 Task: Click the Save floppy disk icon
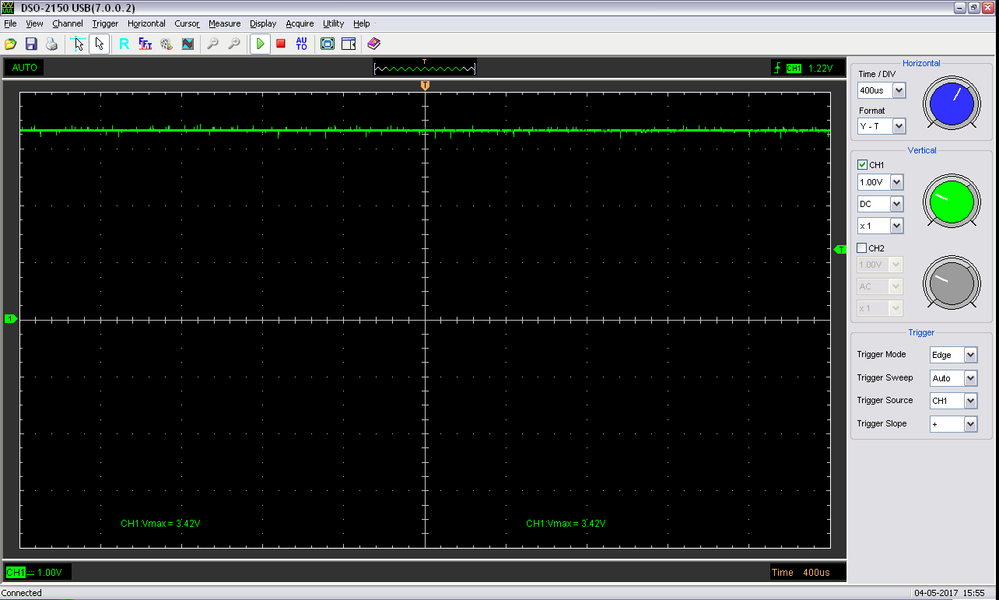point(31,44)
